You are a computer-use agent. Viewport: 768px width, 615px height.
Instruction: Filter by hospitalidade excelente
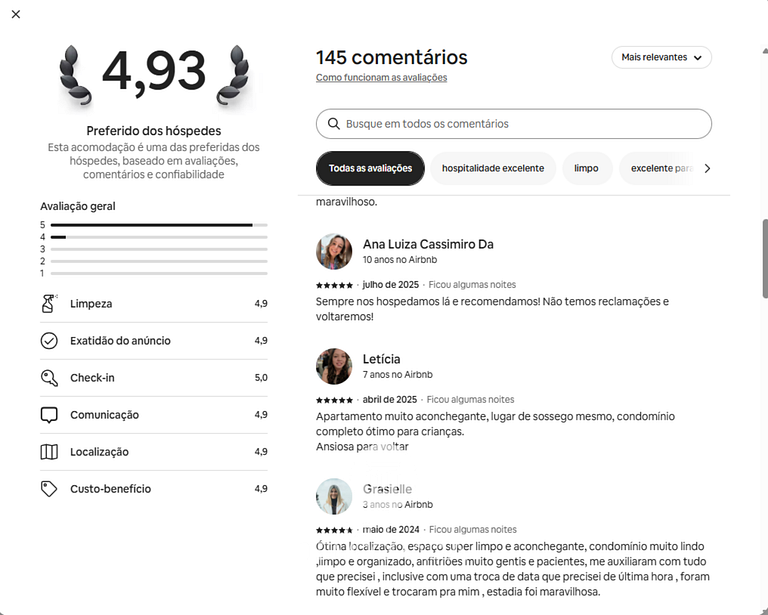[493, 168]
